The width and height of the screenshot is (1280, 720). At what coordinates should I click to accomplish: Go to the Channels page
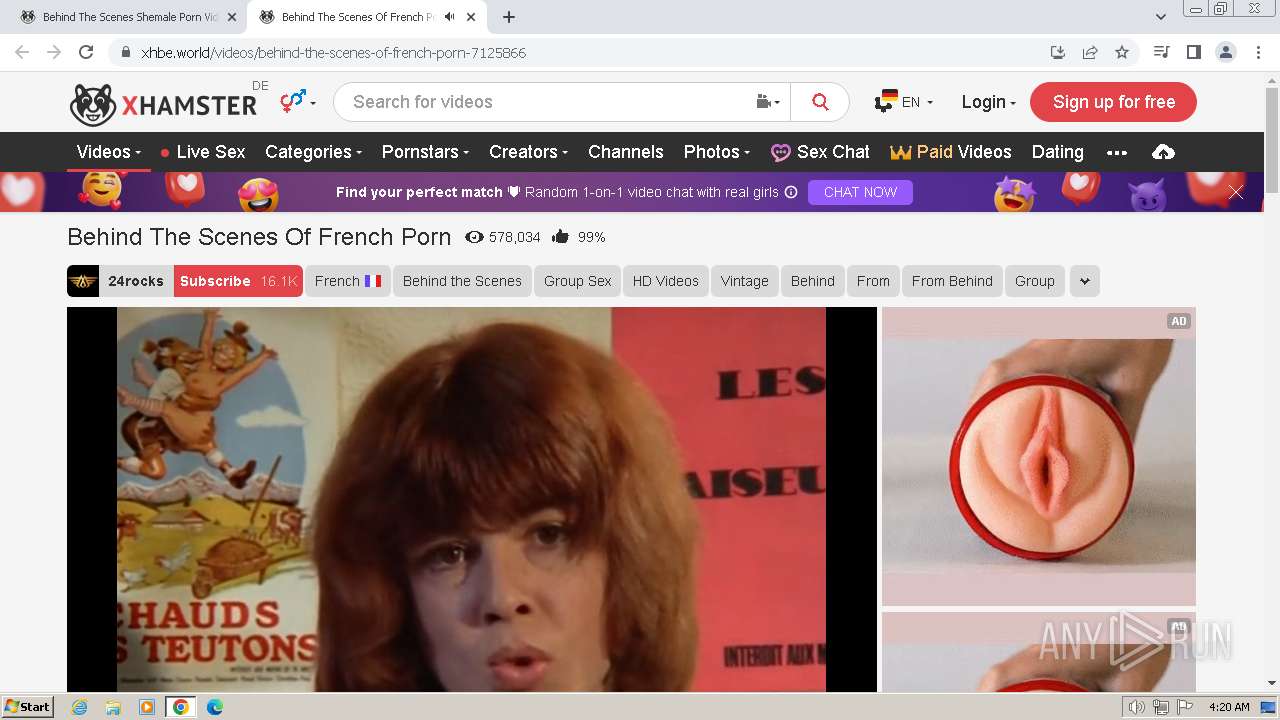click(626, 152)
